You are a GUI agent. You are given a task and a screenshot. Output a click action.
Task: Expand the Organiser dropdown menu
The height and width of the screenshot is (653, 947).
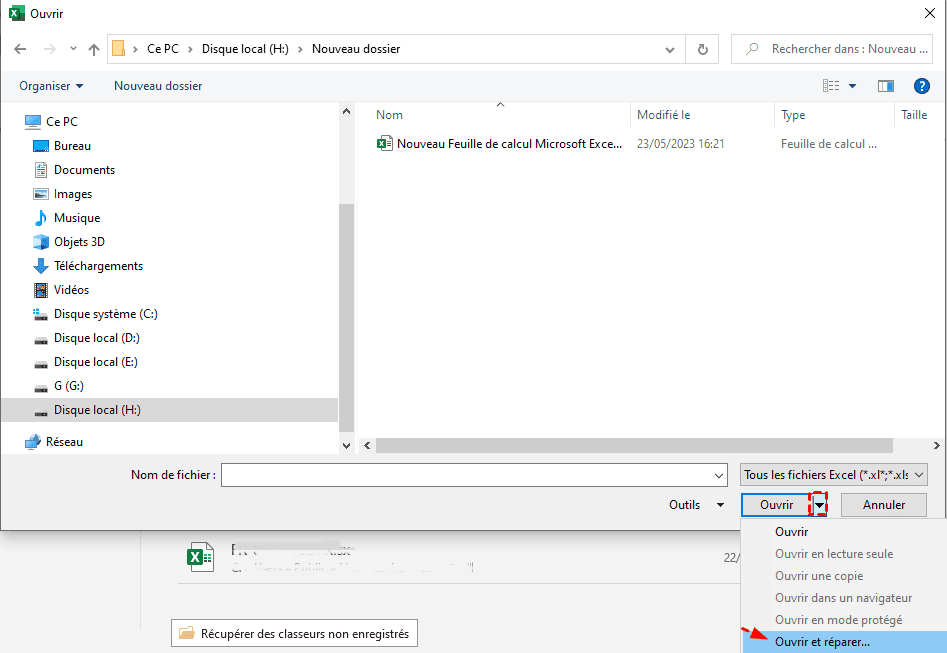[x=51, y=86]
